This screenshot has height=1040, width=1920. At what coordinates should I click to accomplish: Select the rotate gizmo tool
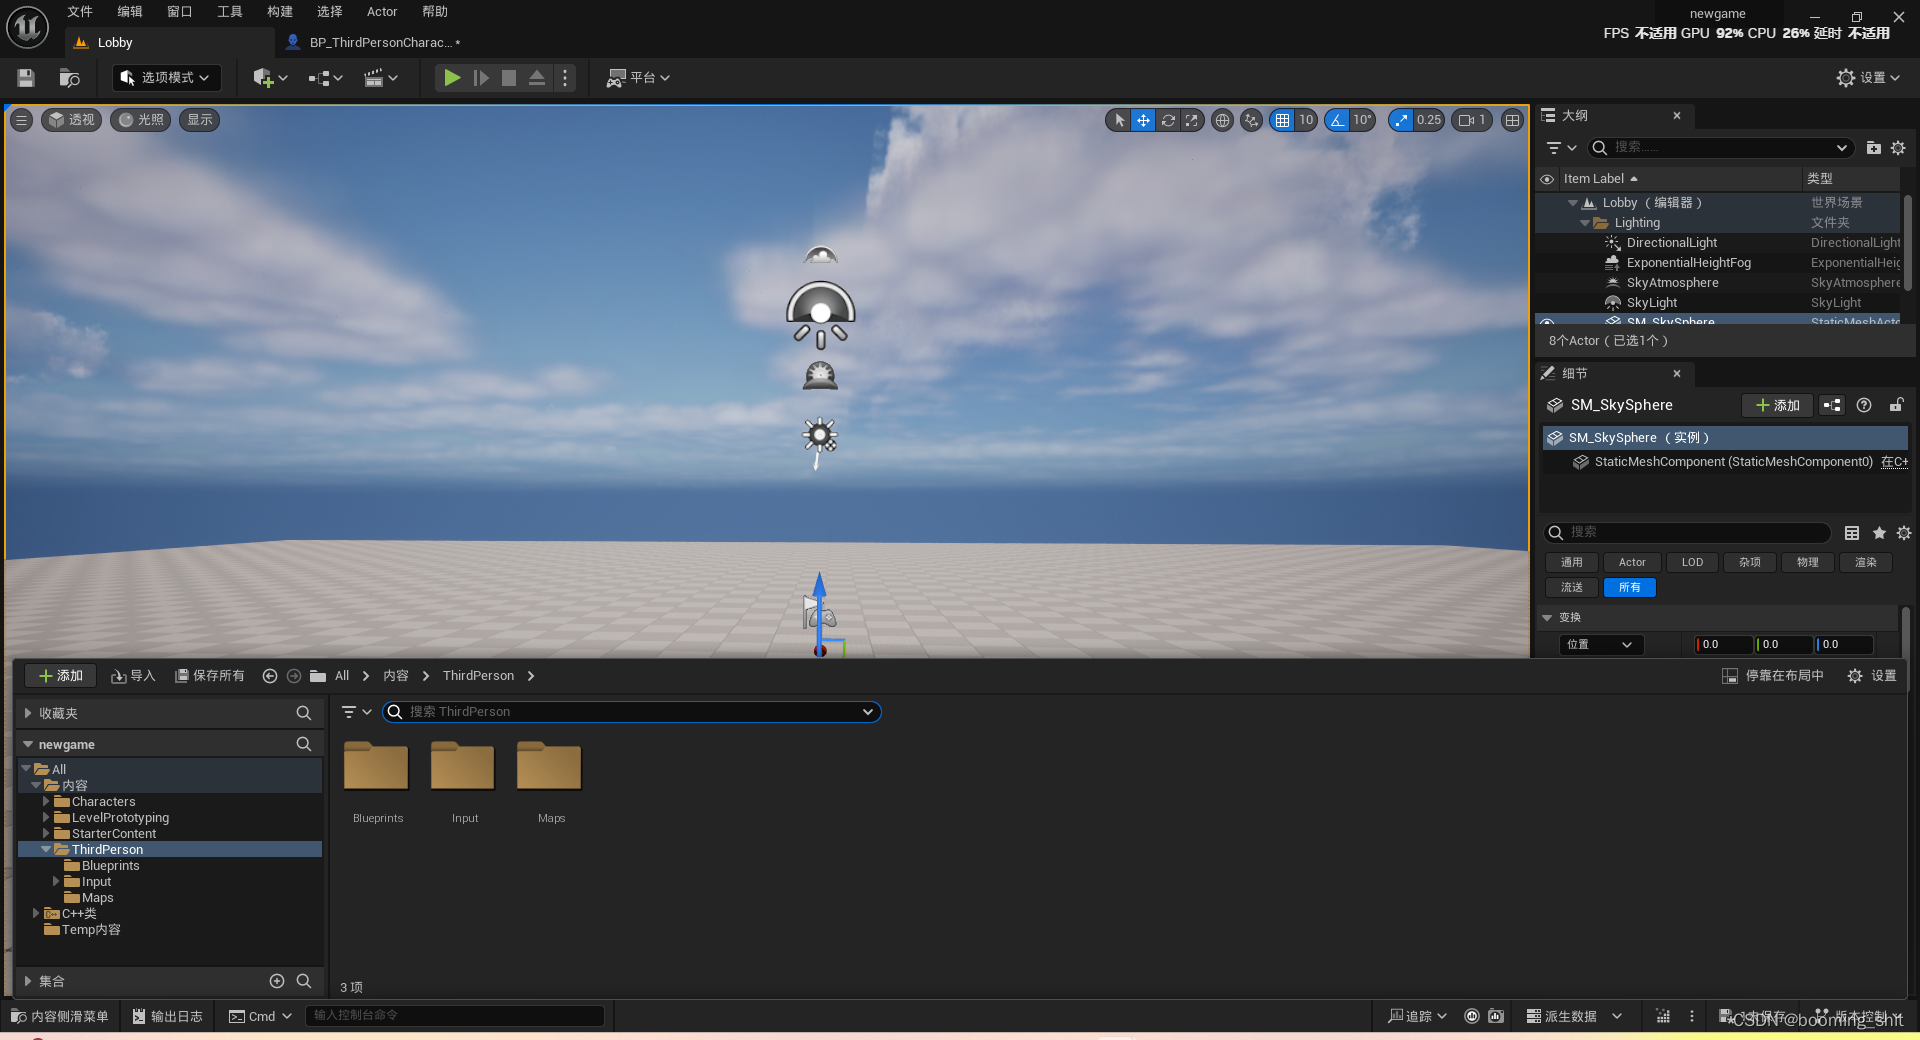(1168, 120)
